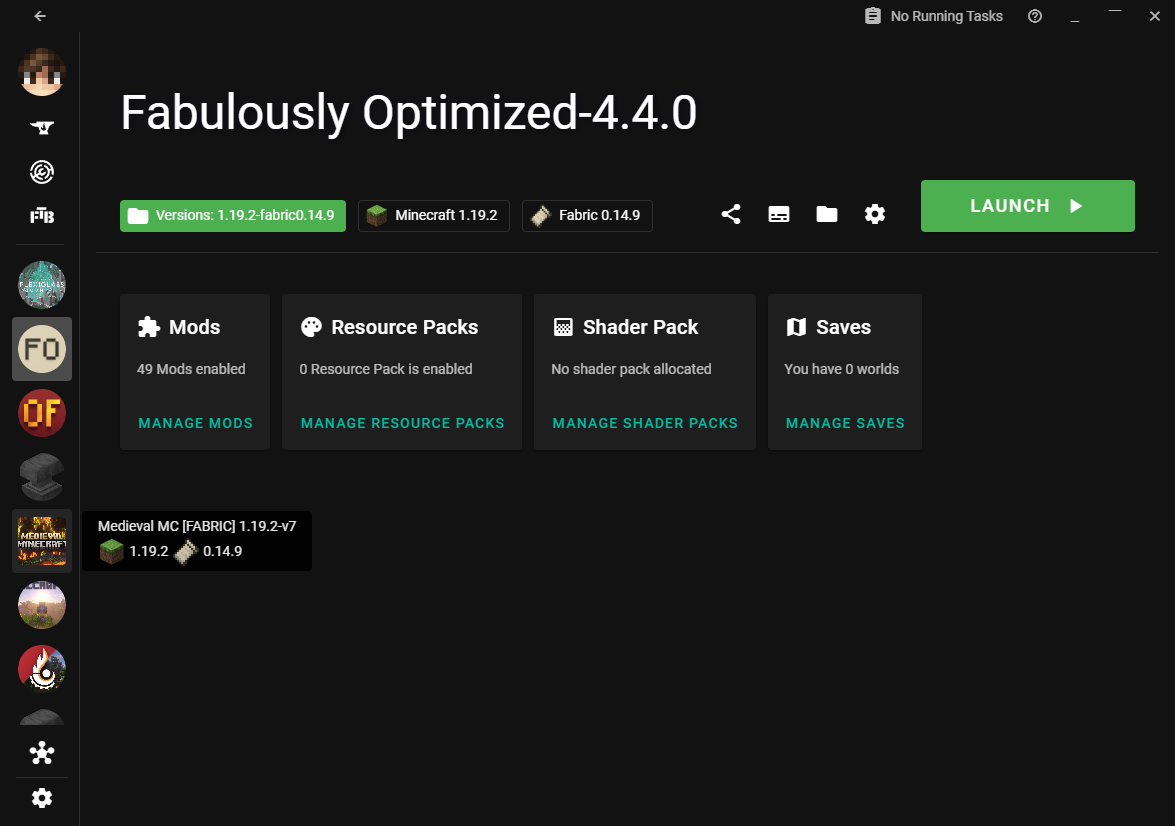
Task: Open the FTB modpacks section
Action: 42,217
